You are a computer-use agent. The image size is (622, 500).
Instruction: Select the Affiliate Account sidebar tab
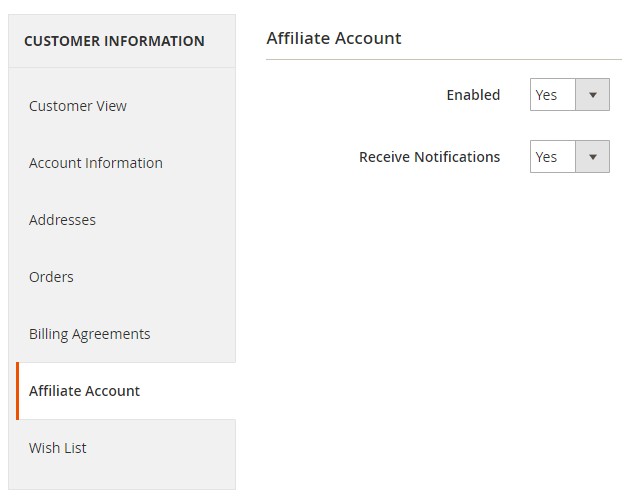point(85,391)
